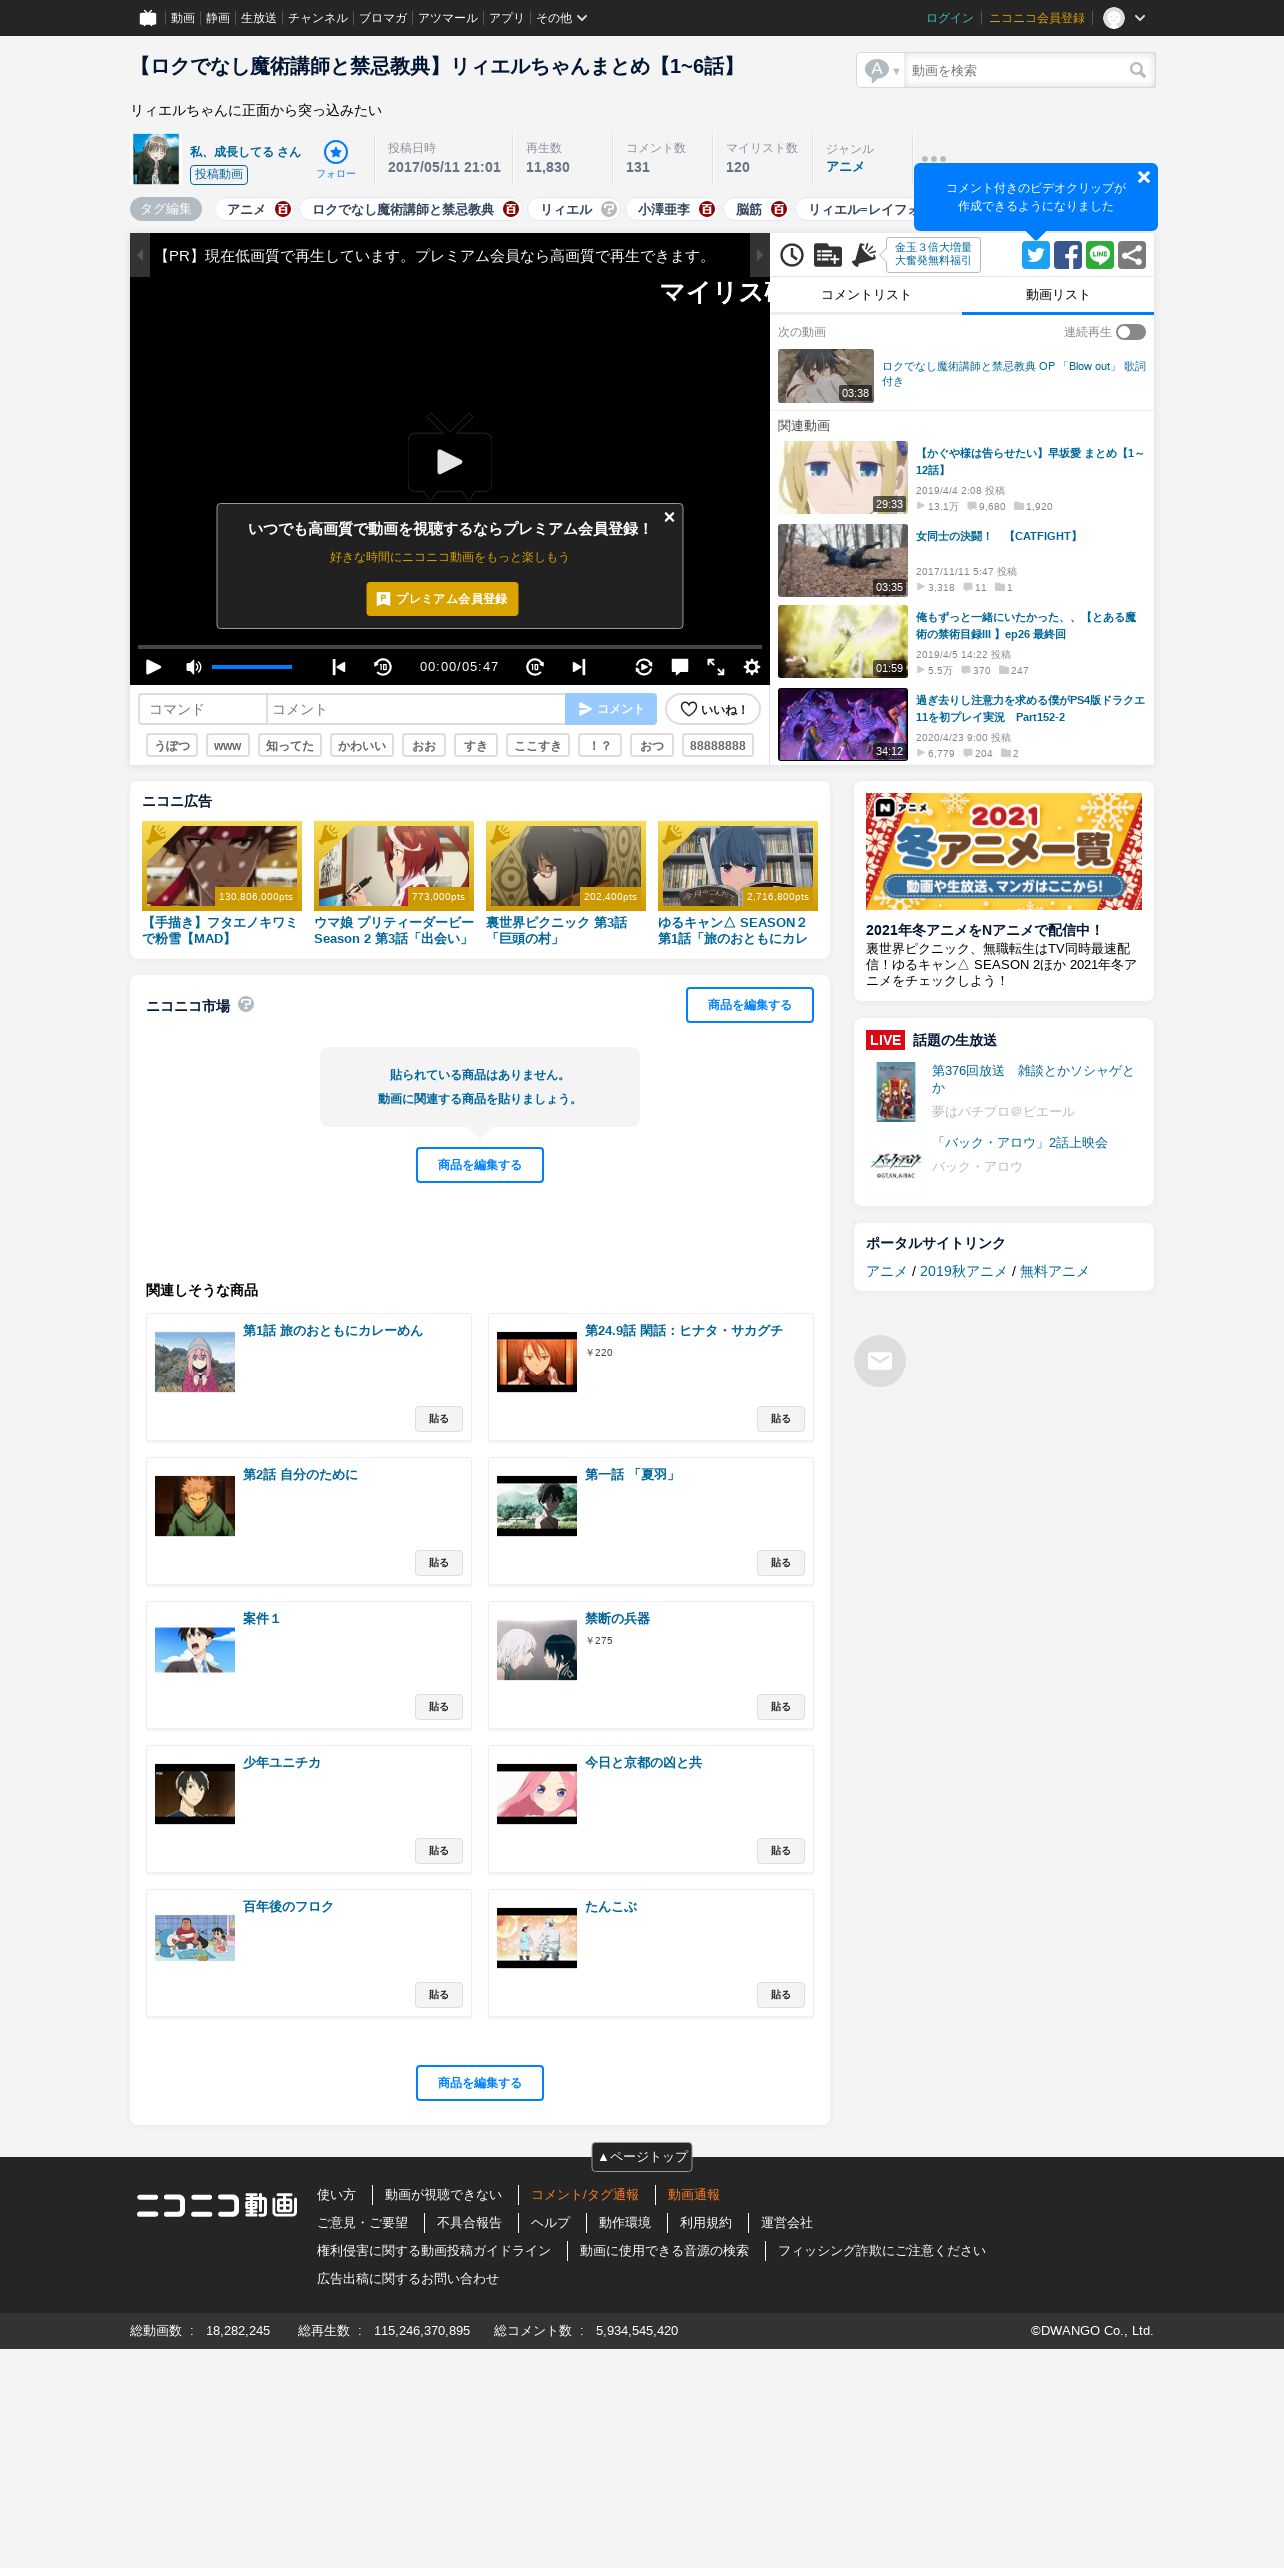Advance PR ticker with right arrow
This screenshot has width=1284, height=2568.
click(760, 255)
